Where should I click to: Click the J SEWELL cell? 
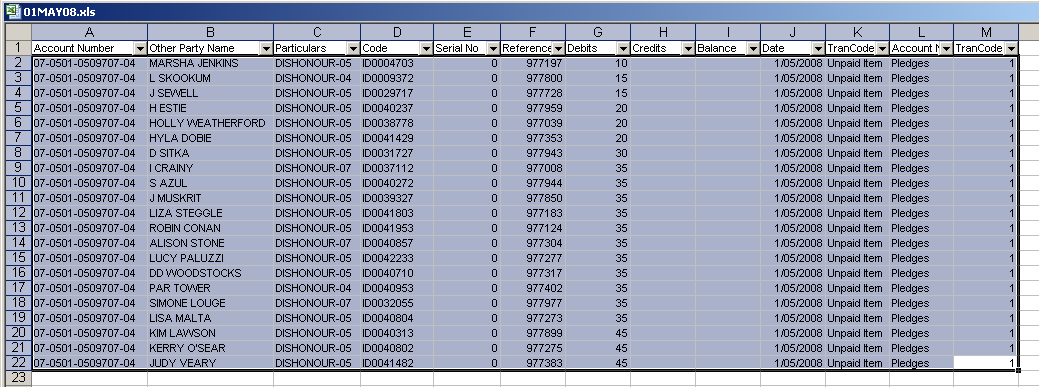pyautogui.click(x=211, y=93)
